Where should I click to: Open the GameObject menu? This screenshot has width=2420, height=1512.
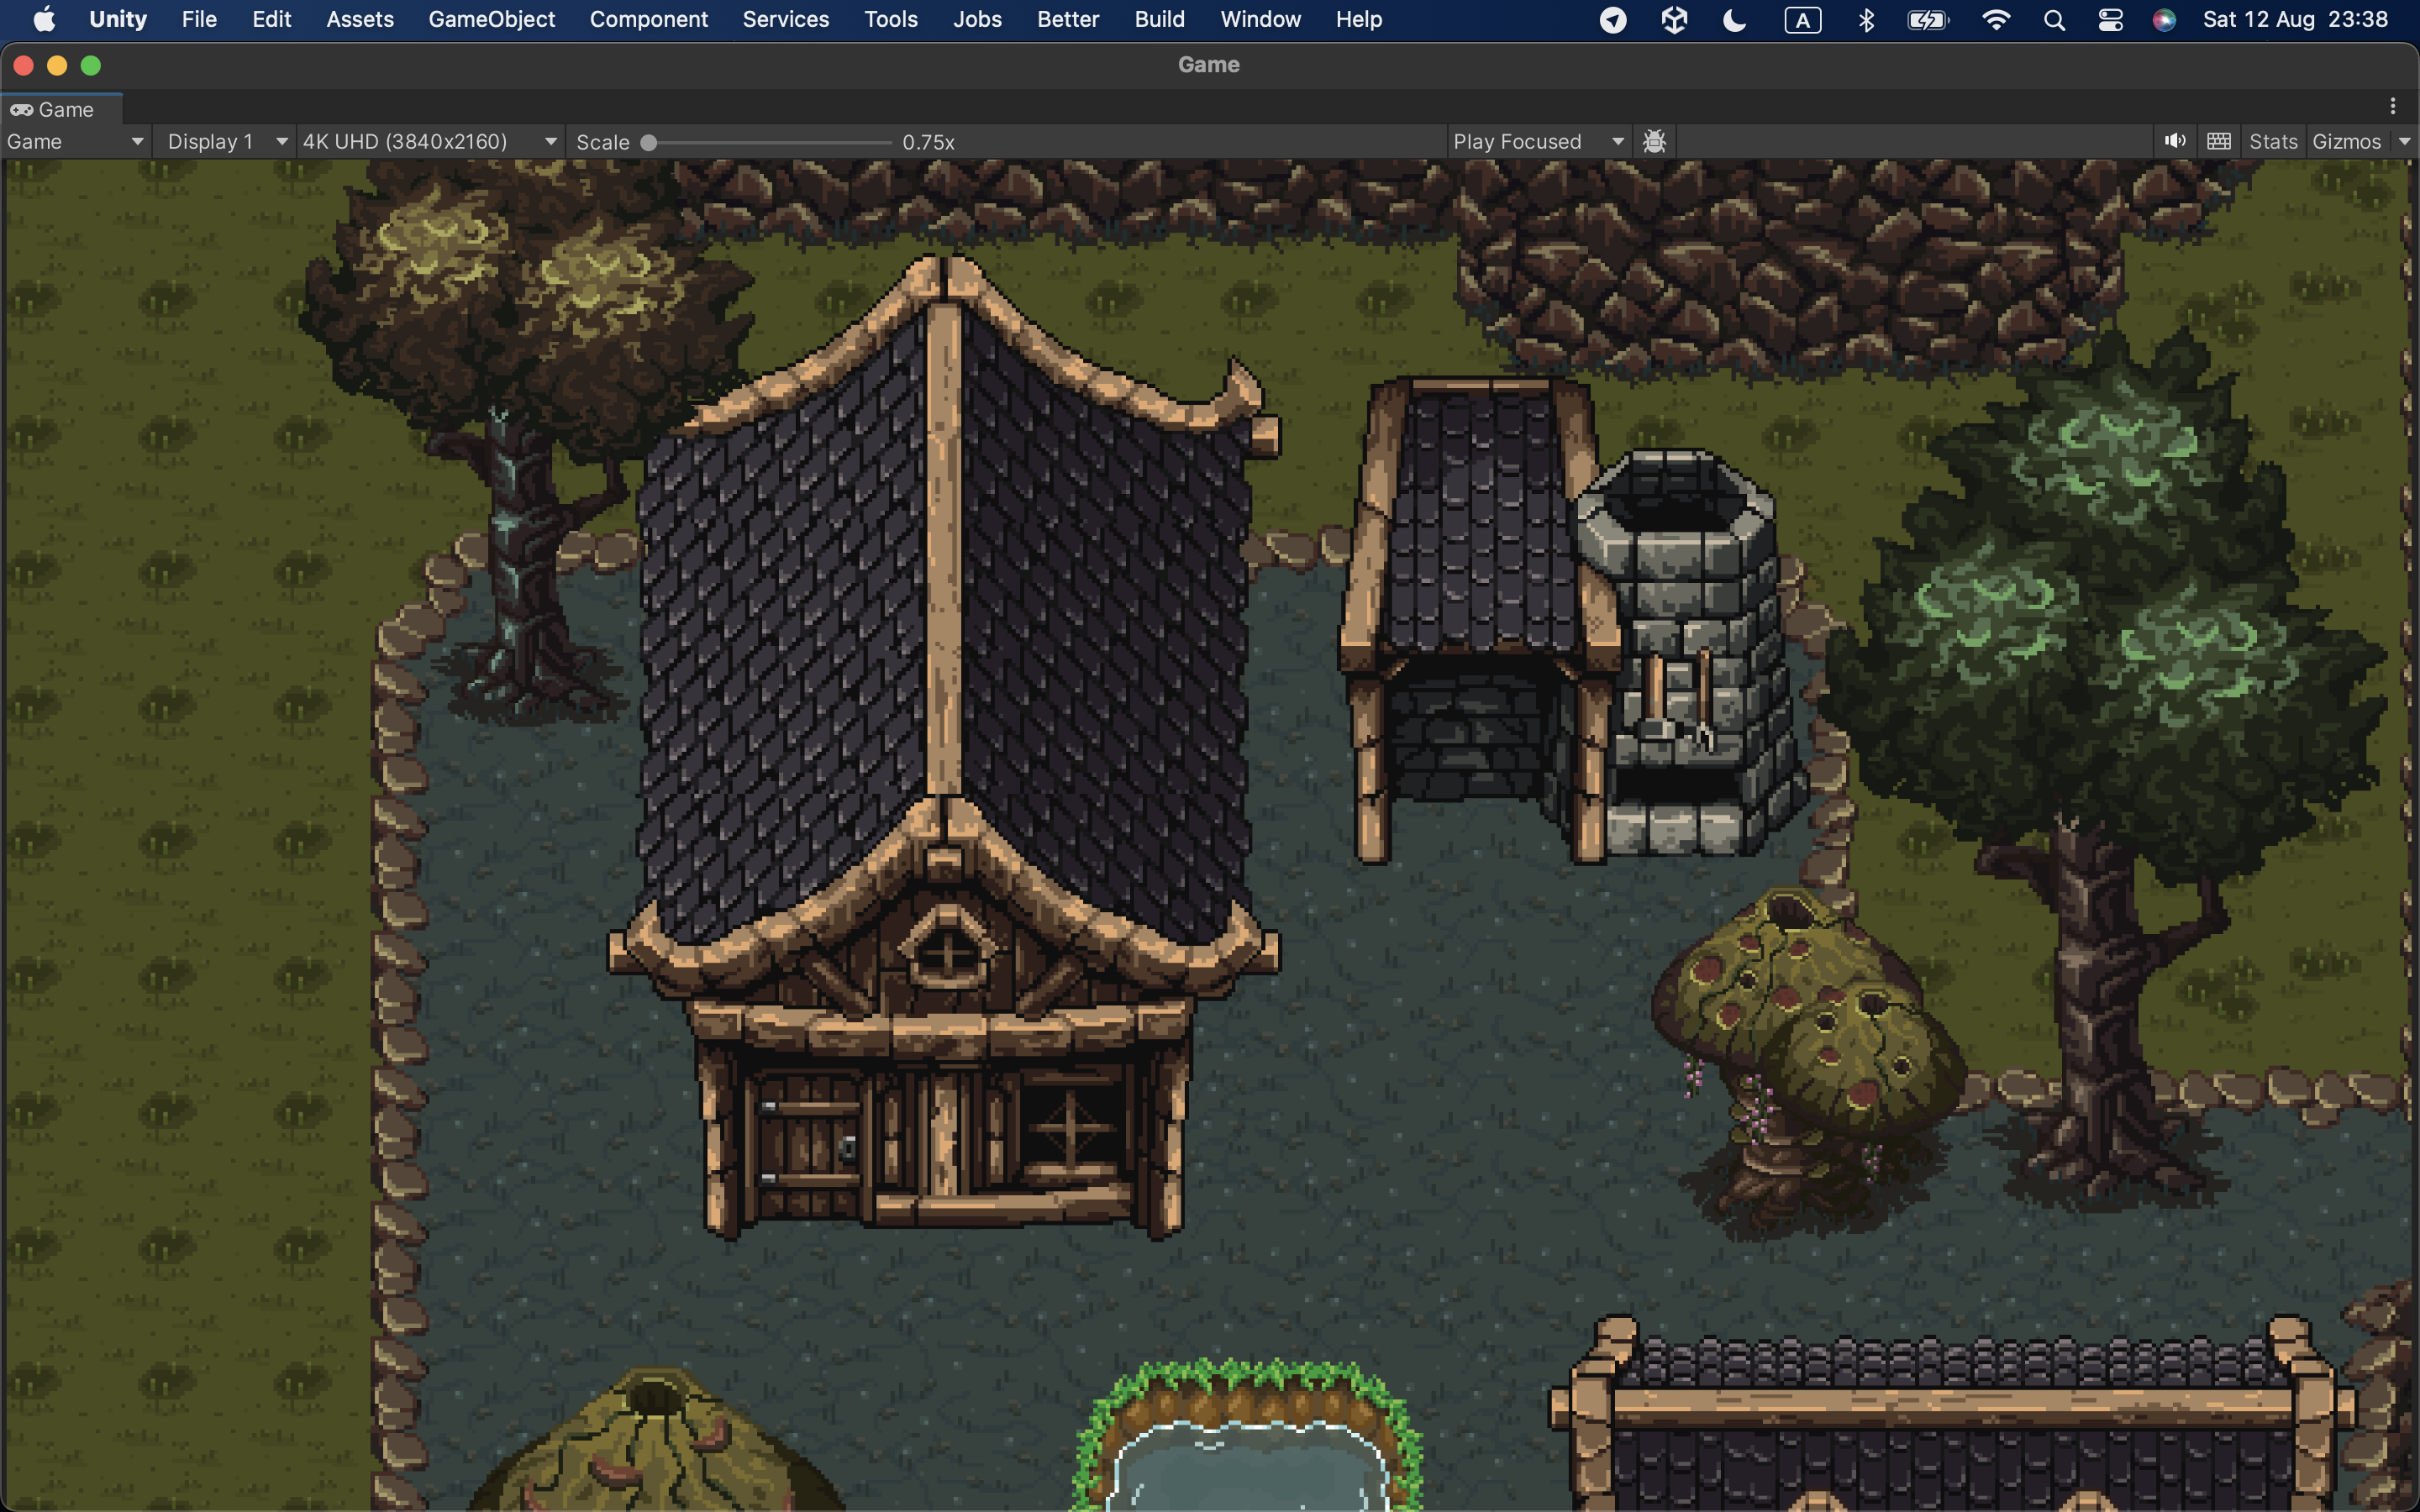(x=491, y=19)
